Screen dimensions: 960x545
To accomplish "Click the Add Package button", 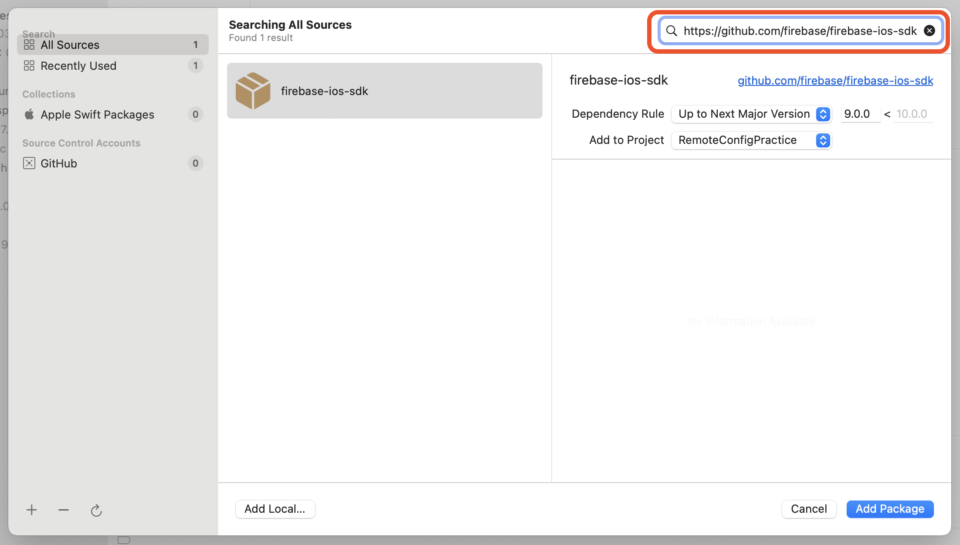I will [x=889, y=509].
